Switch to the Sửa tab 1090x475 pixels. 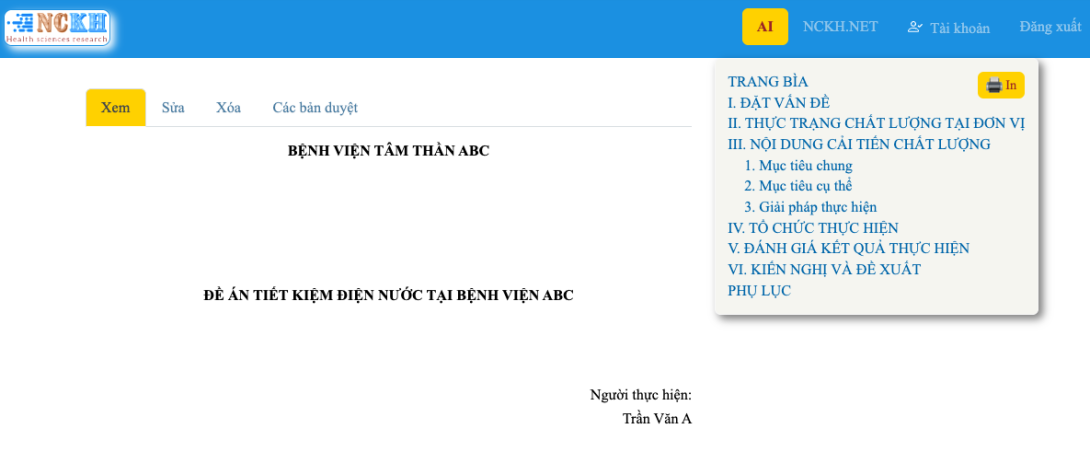(173, 108)
